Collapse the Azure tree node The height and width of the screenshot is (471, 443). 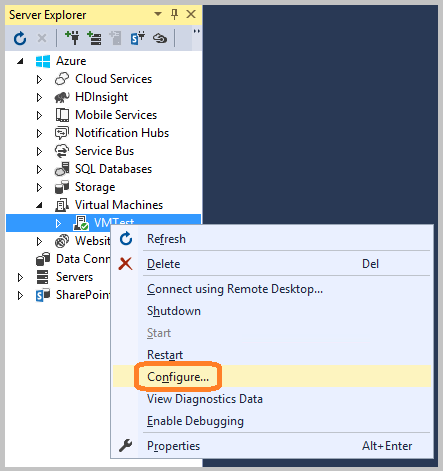click(x=21, y=61)
